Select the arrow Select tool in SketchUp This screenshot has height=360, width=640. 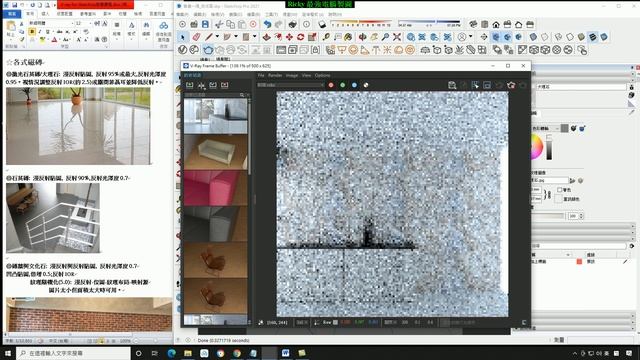click(182, 37)
